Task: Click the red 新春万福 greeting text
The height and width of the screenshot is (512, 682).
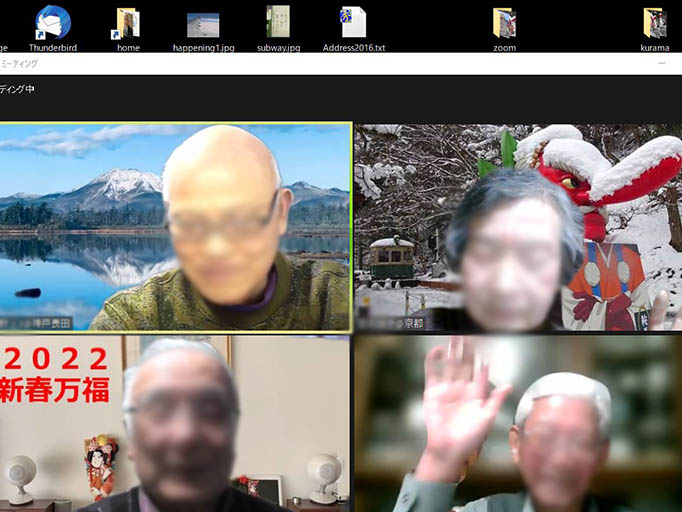Action: [x=55, y=390]
